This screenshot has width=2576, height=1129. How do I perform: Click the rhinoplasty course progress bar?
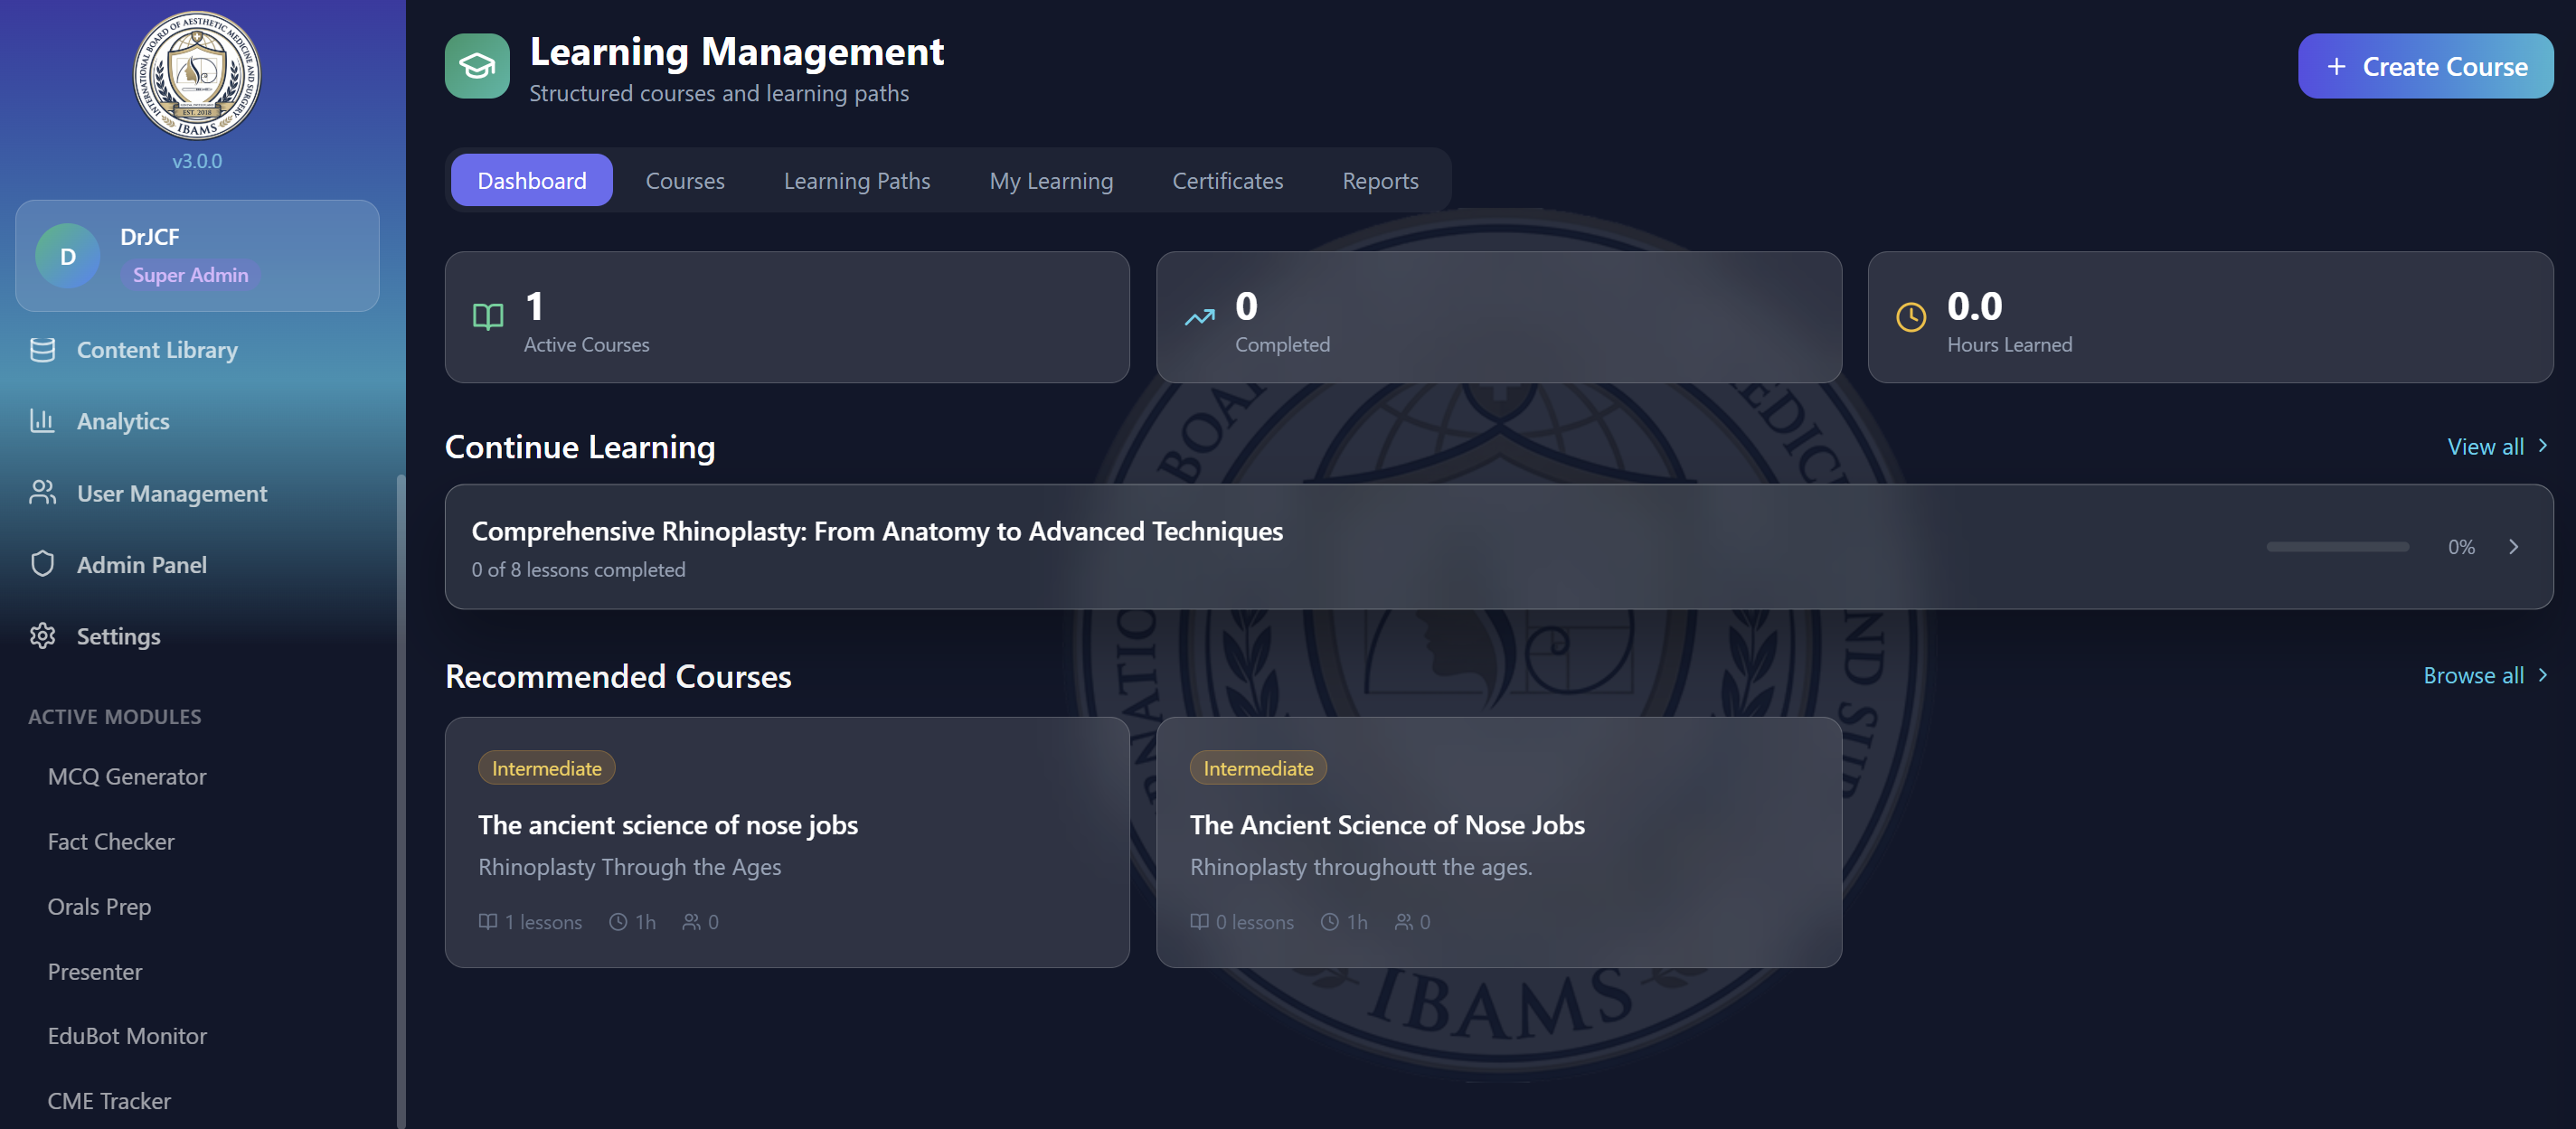coord(2337,547)
